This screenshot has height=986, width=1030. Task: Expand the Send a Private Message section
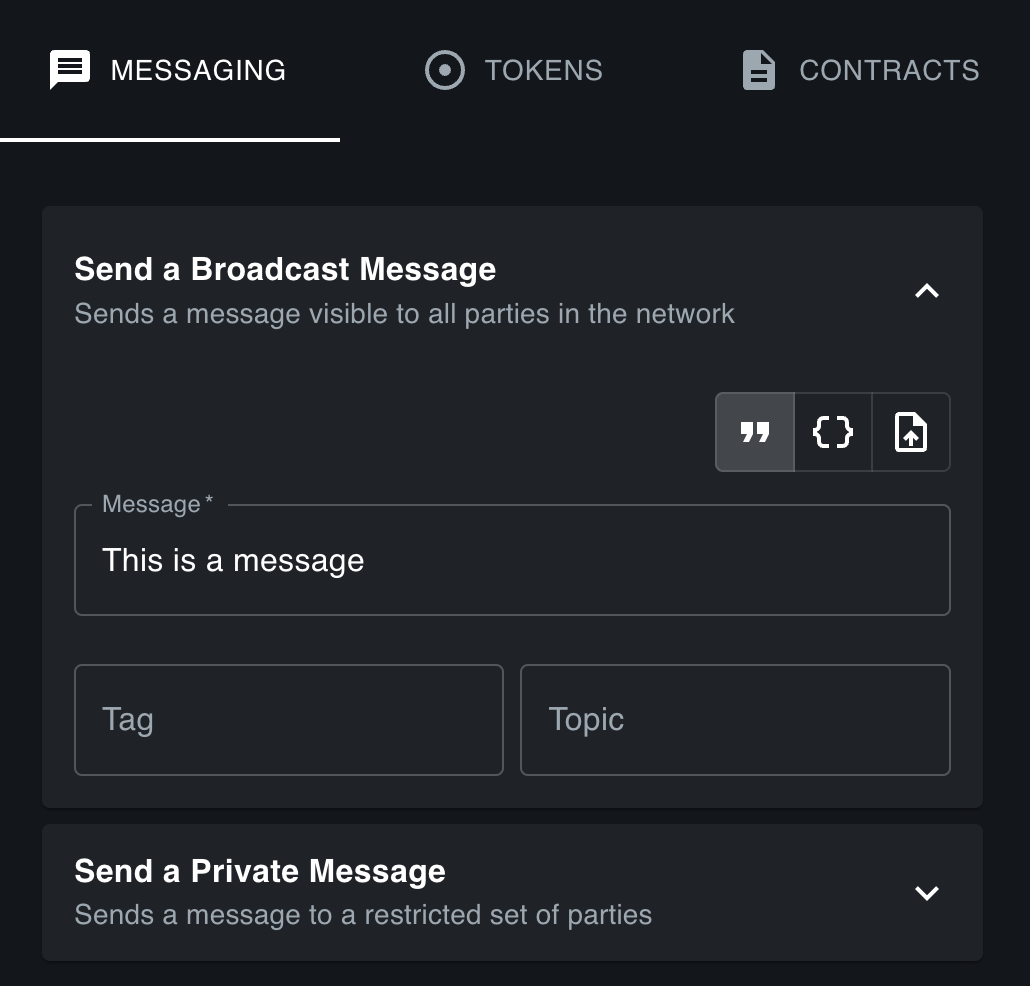pyautogui.click(x=926, y=893)
